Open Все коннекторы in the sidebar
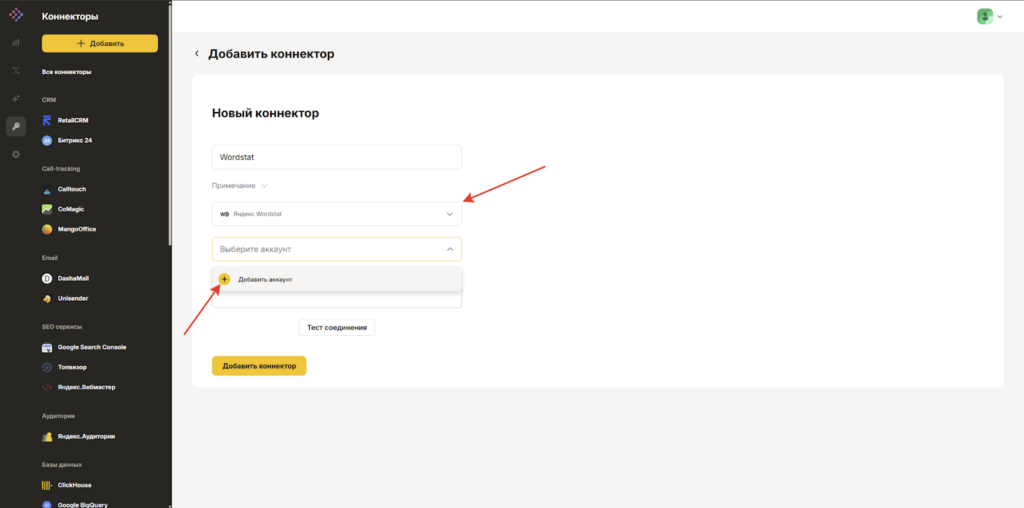 67,72
